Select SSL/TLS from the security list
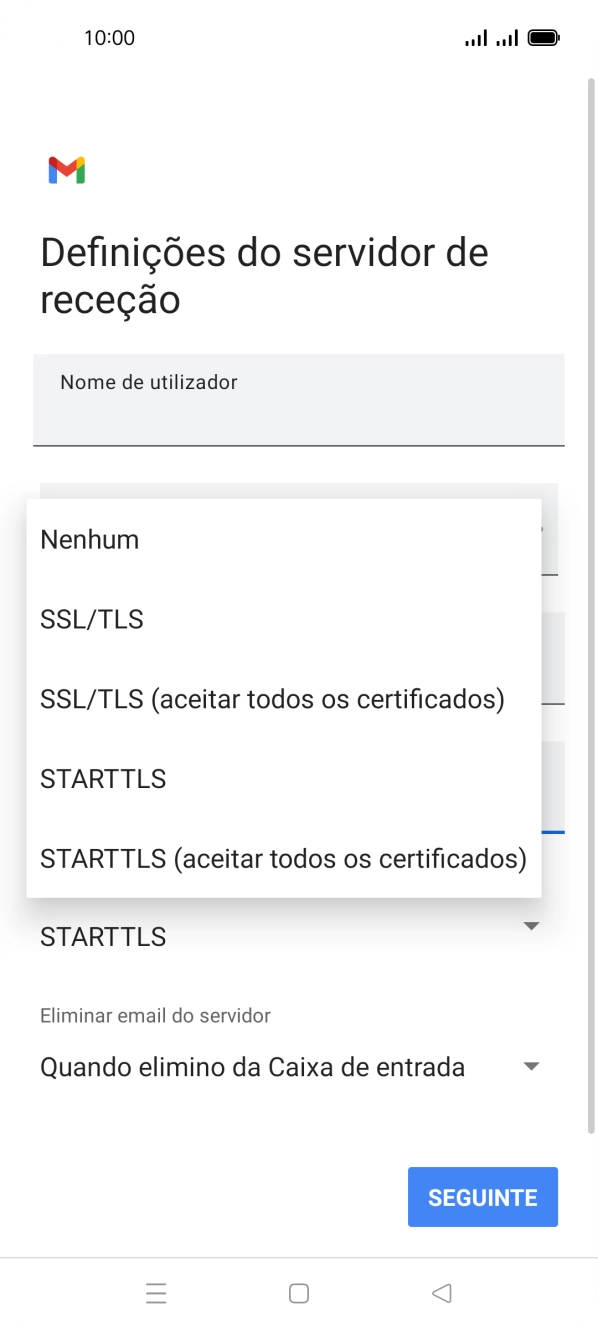Viewport: 598px width, 1330px height. 91,619
